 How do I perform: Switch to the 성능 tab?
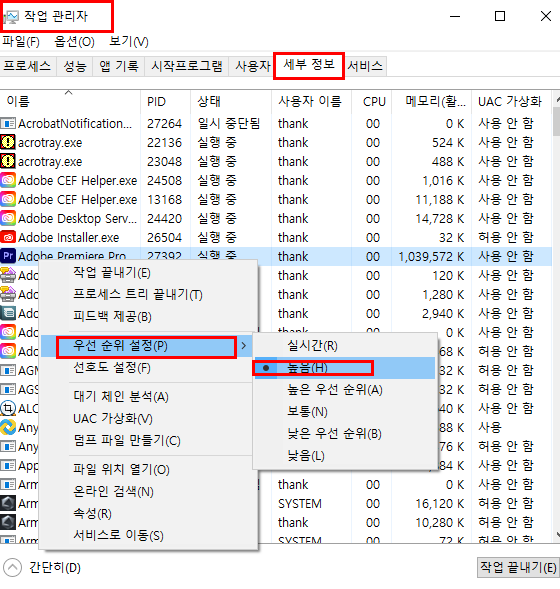(75, 66)
